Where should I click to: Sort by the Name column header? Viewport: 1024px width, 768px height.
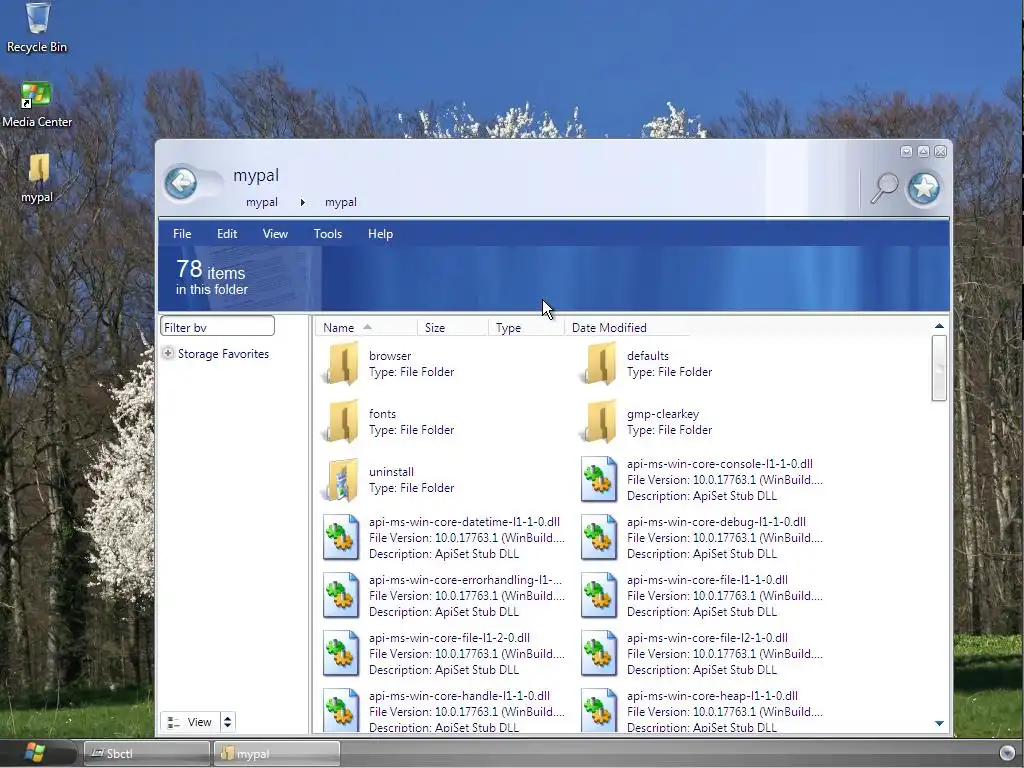click(366, 328)
